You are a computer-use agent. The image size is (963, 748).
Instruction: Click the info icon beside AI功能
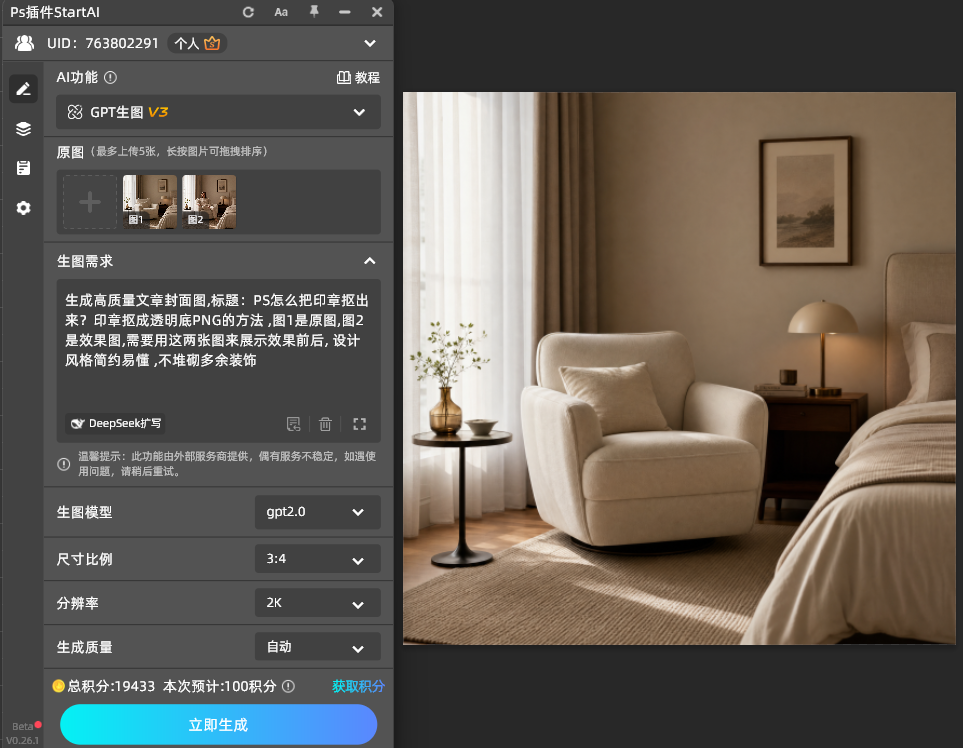(x=111, y=77)
